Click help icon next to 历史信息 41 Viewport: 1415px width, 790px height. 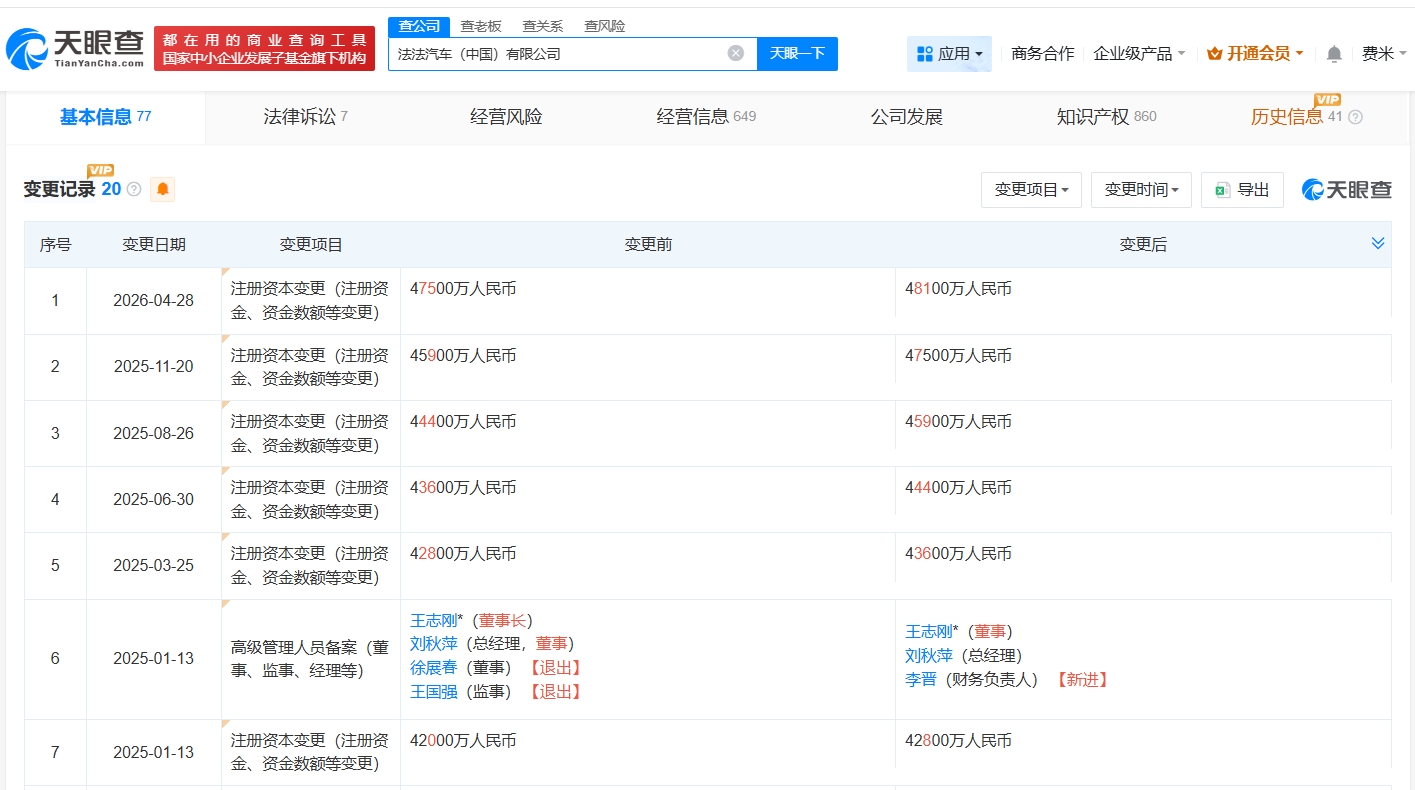1355,117
